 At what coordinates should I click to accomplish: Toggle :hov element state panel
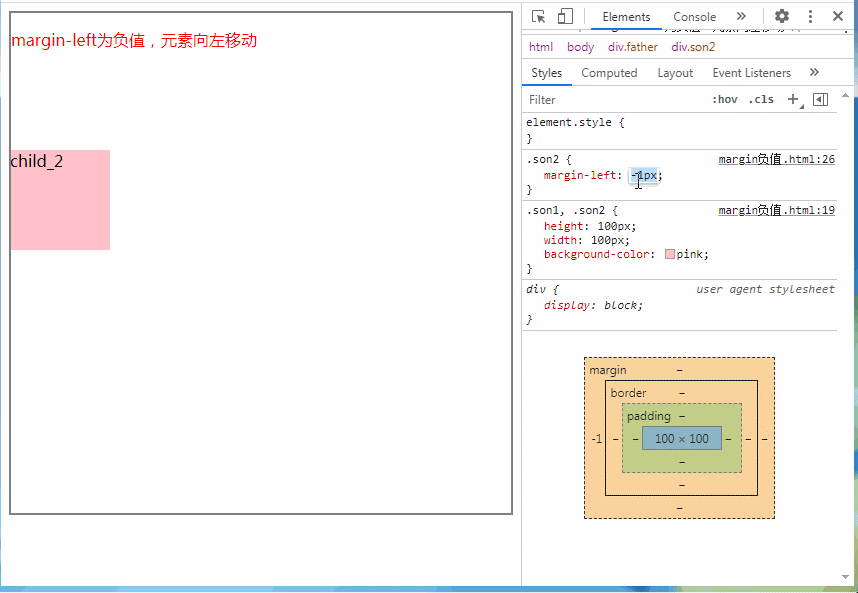725,99
